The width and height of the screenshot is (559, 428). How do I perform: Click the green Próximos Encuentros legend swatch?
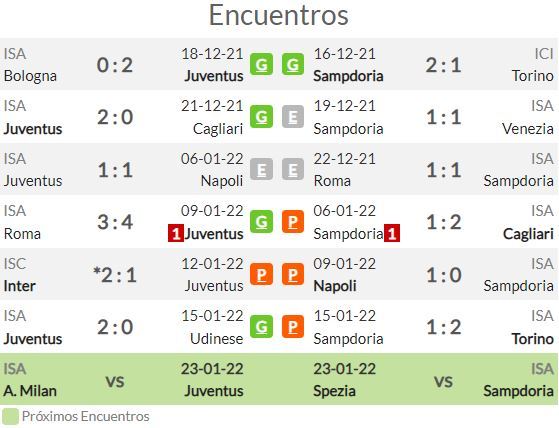tap(10, 416)
